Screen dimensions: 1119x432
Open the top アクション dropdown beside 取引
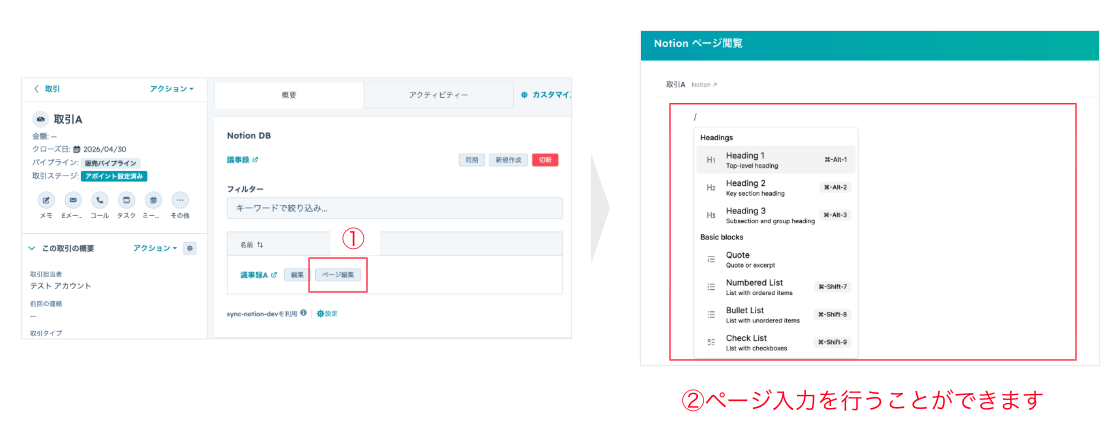pyautogui.click(x=172, y=89)
